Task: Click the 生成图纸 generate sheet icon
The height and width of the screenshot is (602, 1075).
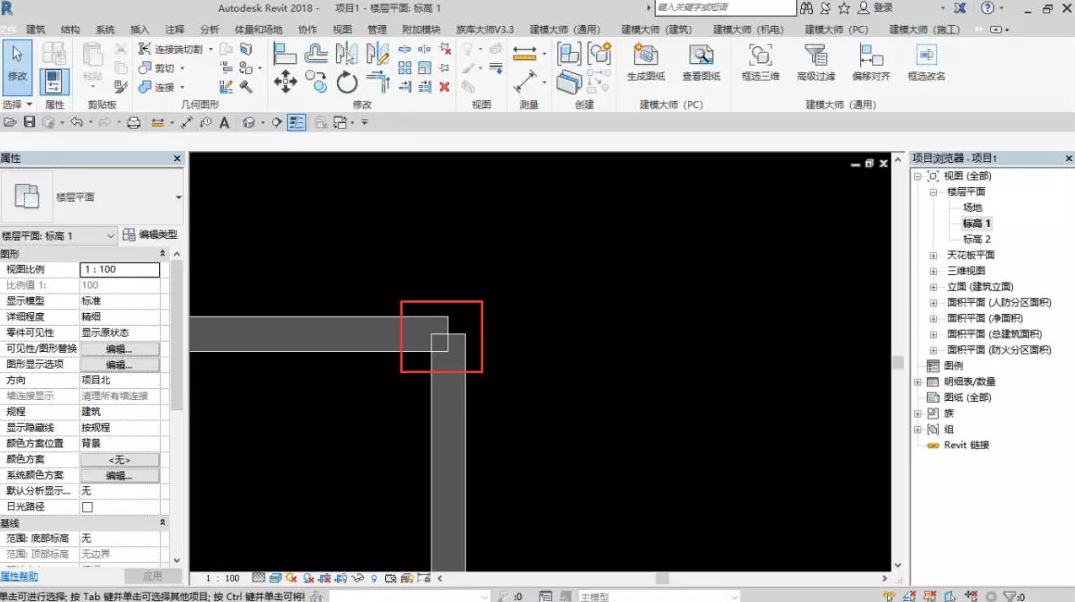Action: pyautogui.click(x=646, y=62)
